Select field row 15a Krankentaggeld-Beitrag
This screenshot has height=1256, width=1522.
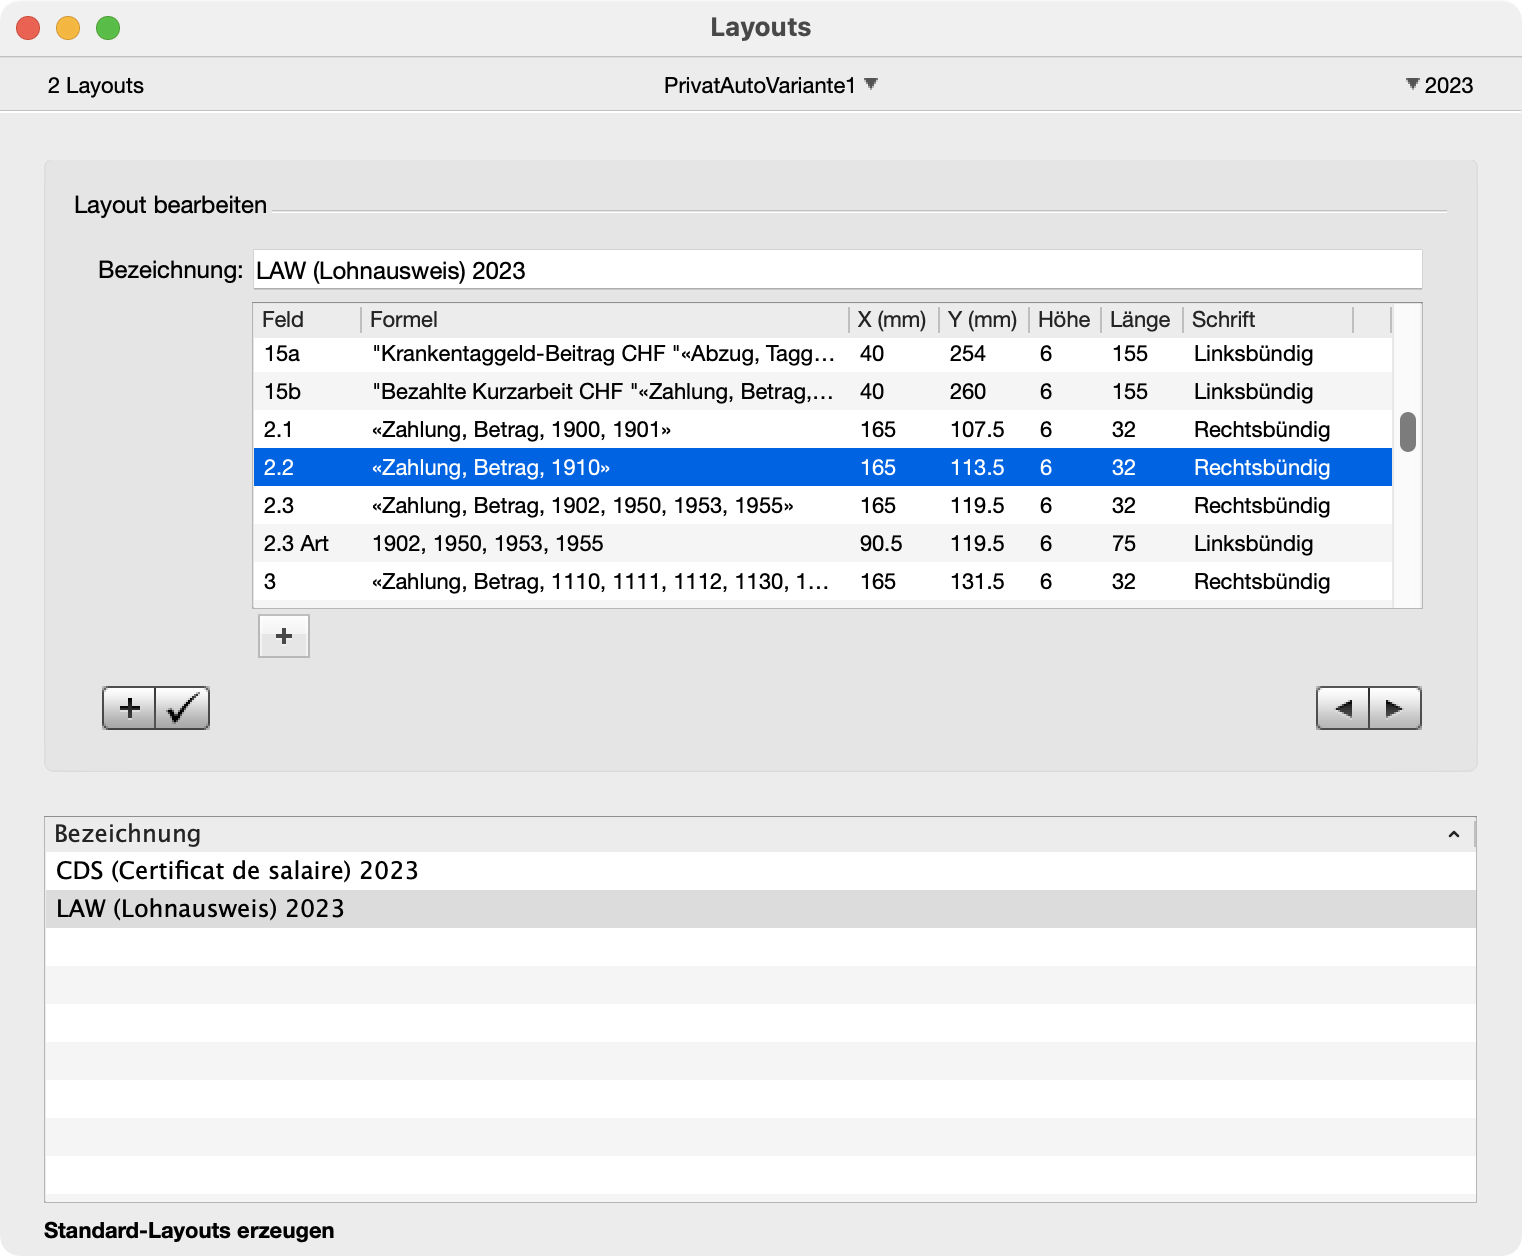pyautogui.click(x=602, y=354)
